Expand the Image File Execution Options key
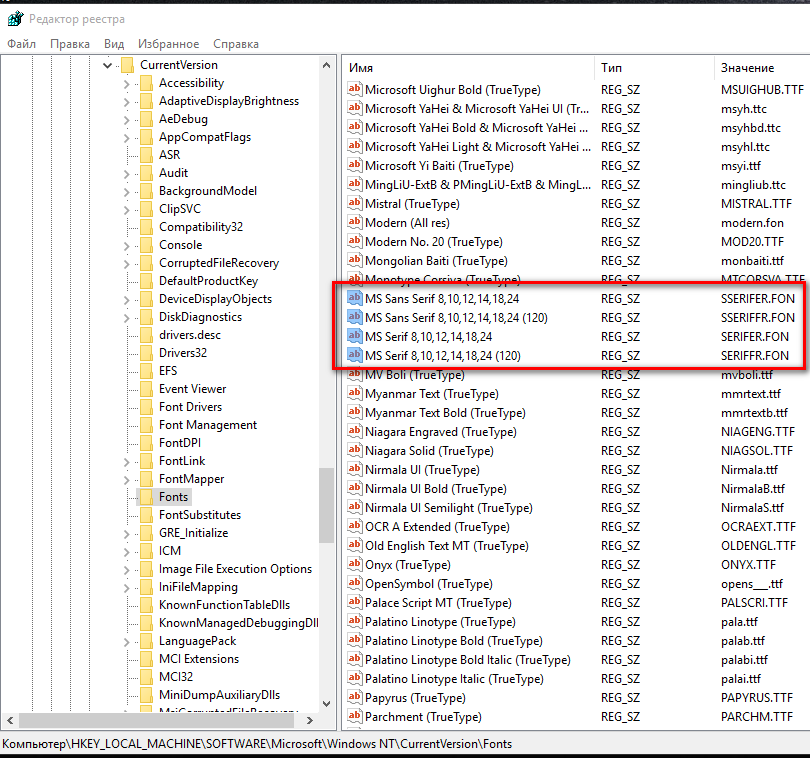810x758 pixels. point(126,569)
